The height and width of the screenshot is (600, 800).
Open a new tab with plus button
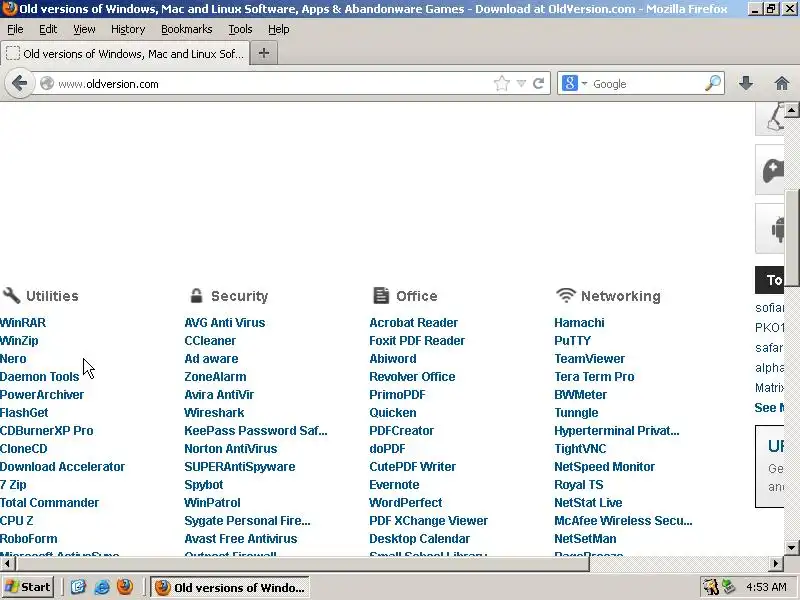pos(264,53)
